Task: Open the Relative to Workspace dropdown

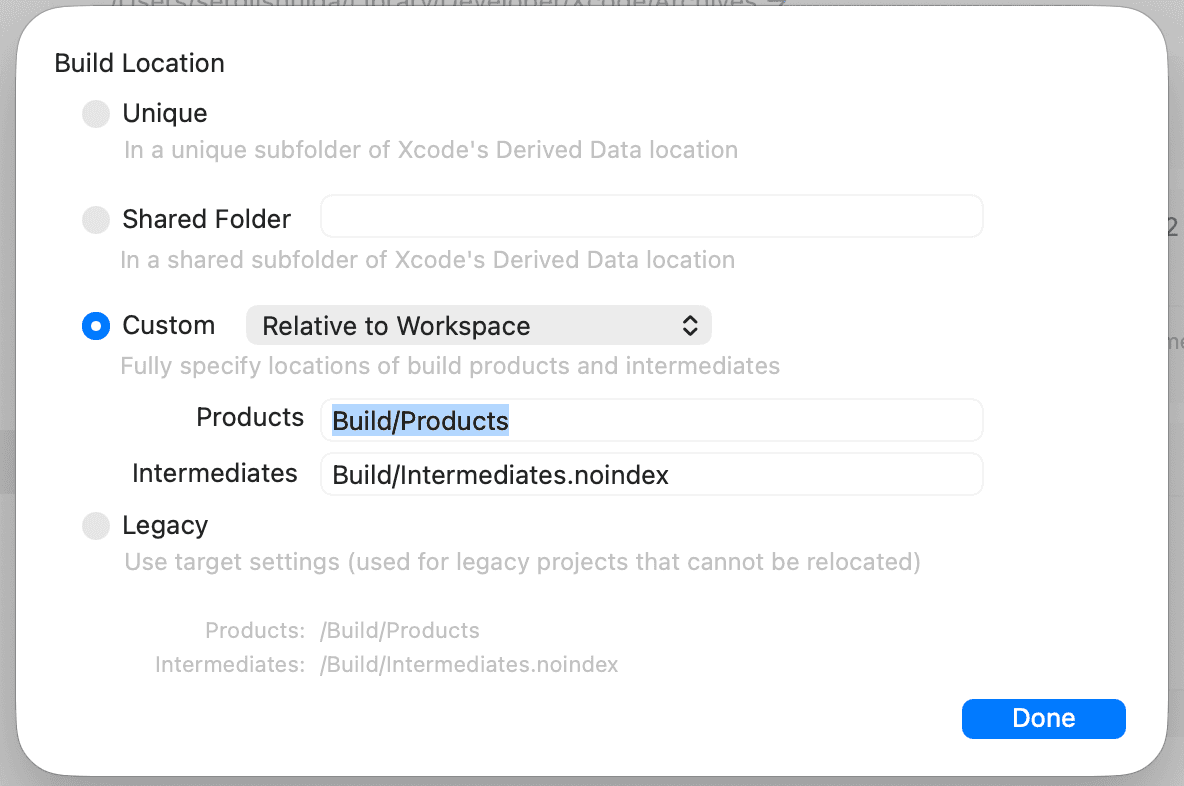Action: (479, 325)
